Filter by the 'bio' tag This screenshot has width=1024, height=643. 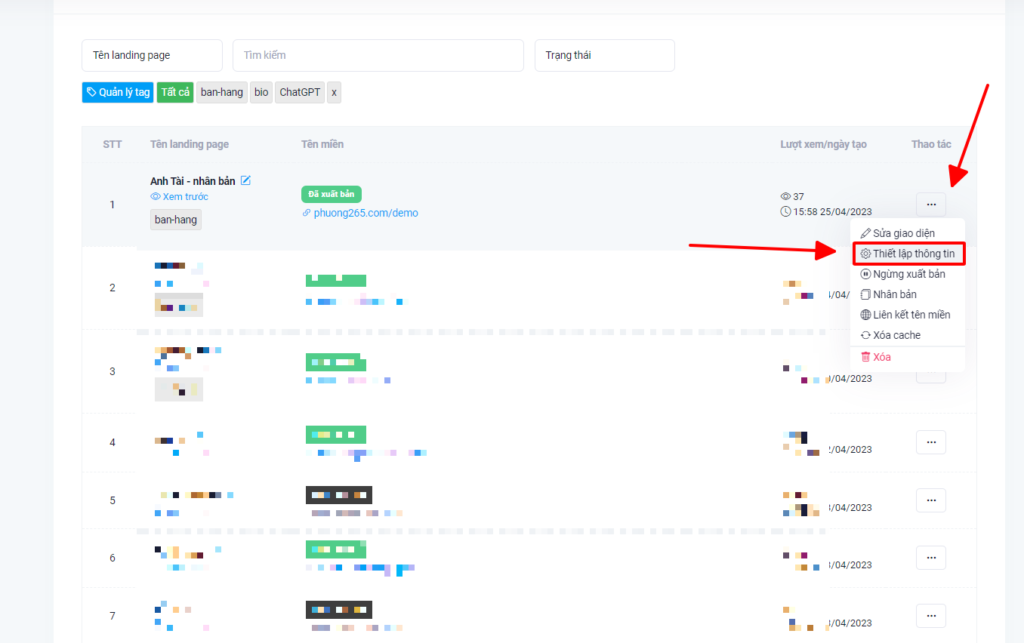click(x=261, y=92)
